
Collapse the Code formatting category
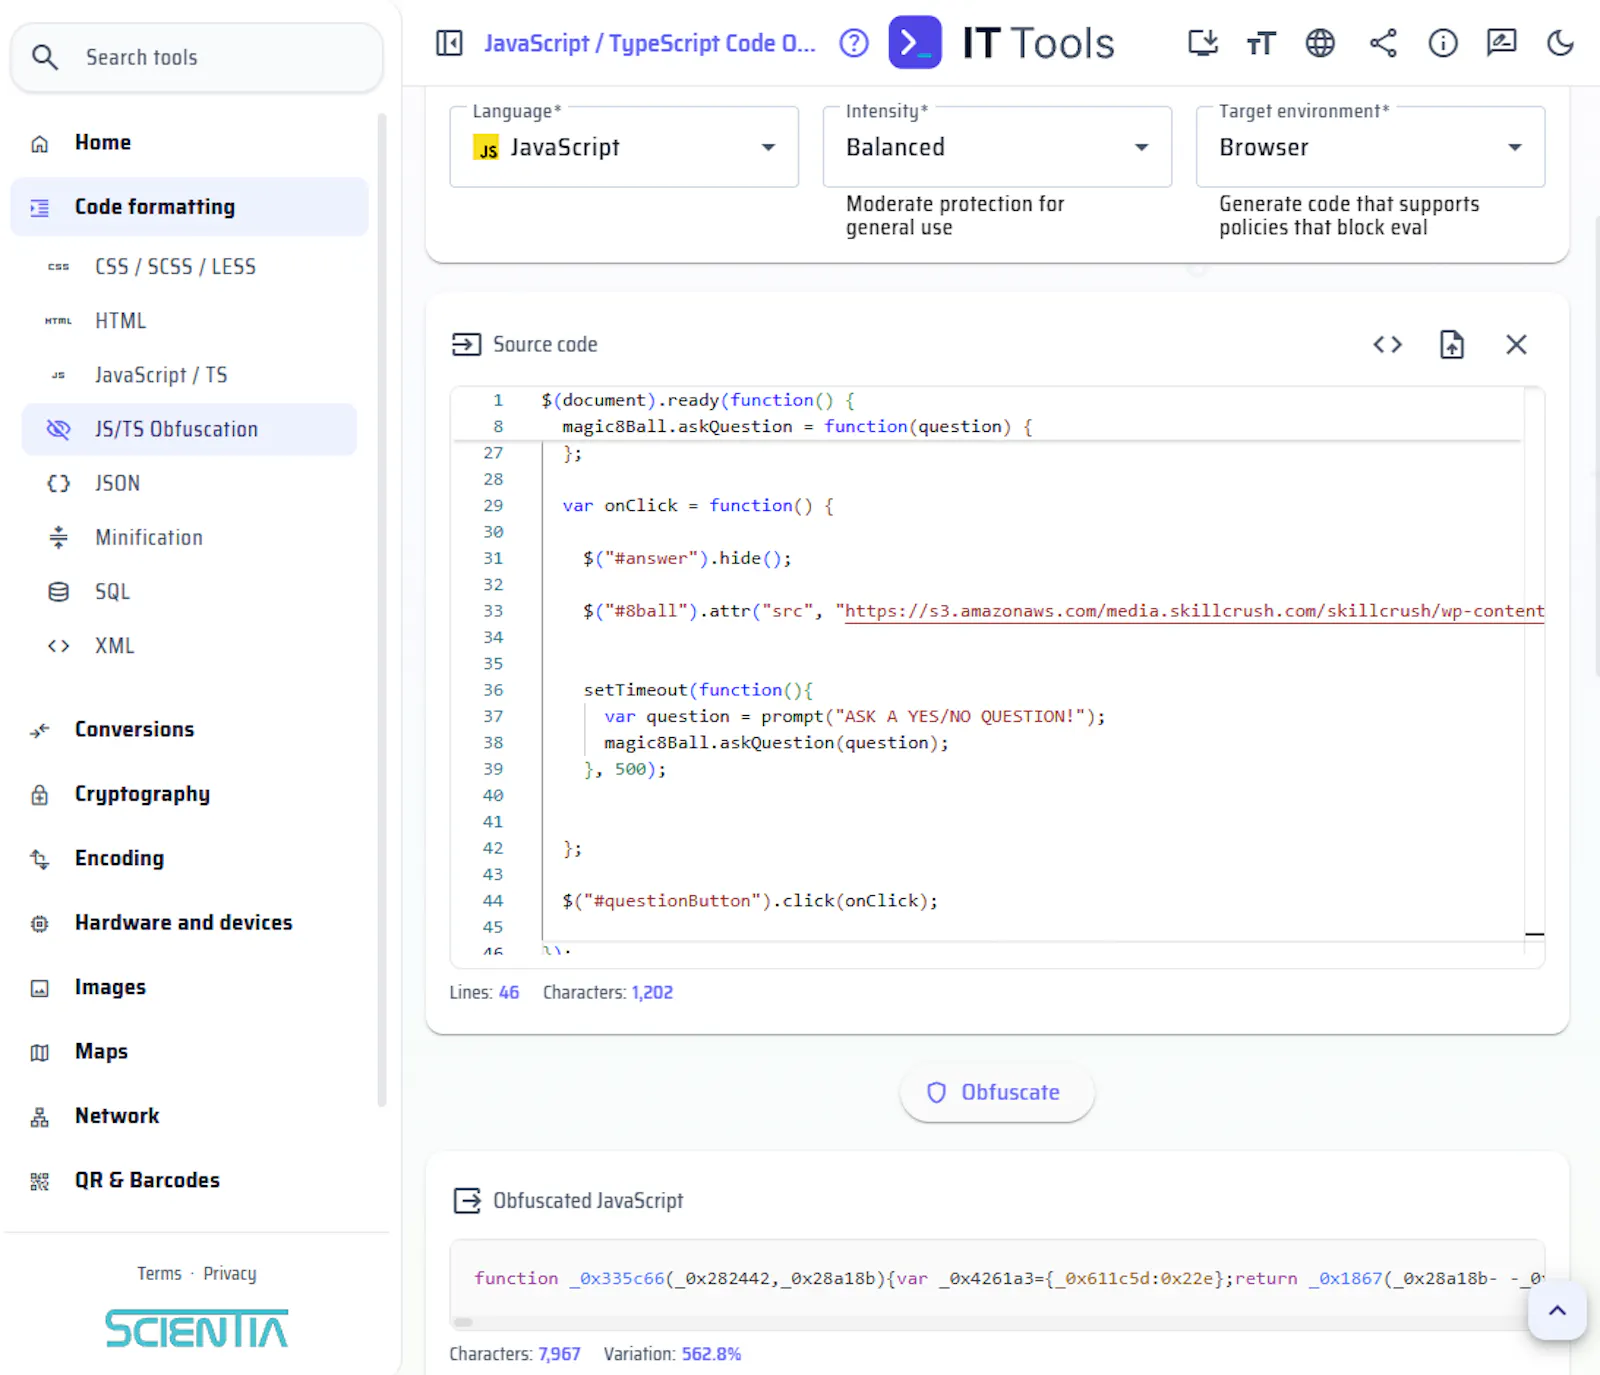(x=189, y=207)
